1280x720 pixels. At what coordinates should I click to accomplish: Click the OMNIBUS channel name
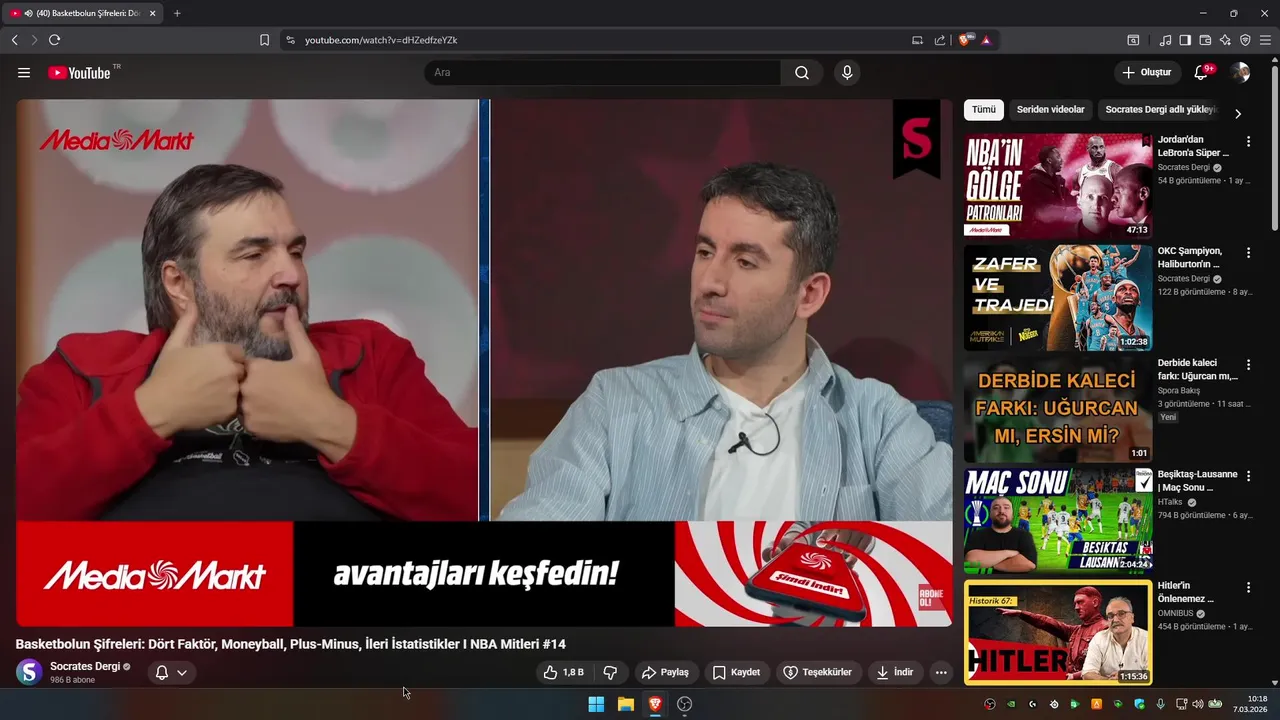pyautogui.click(x=1176, y=613)
